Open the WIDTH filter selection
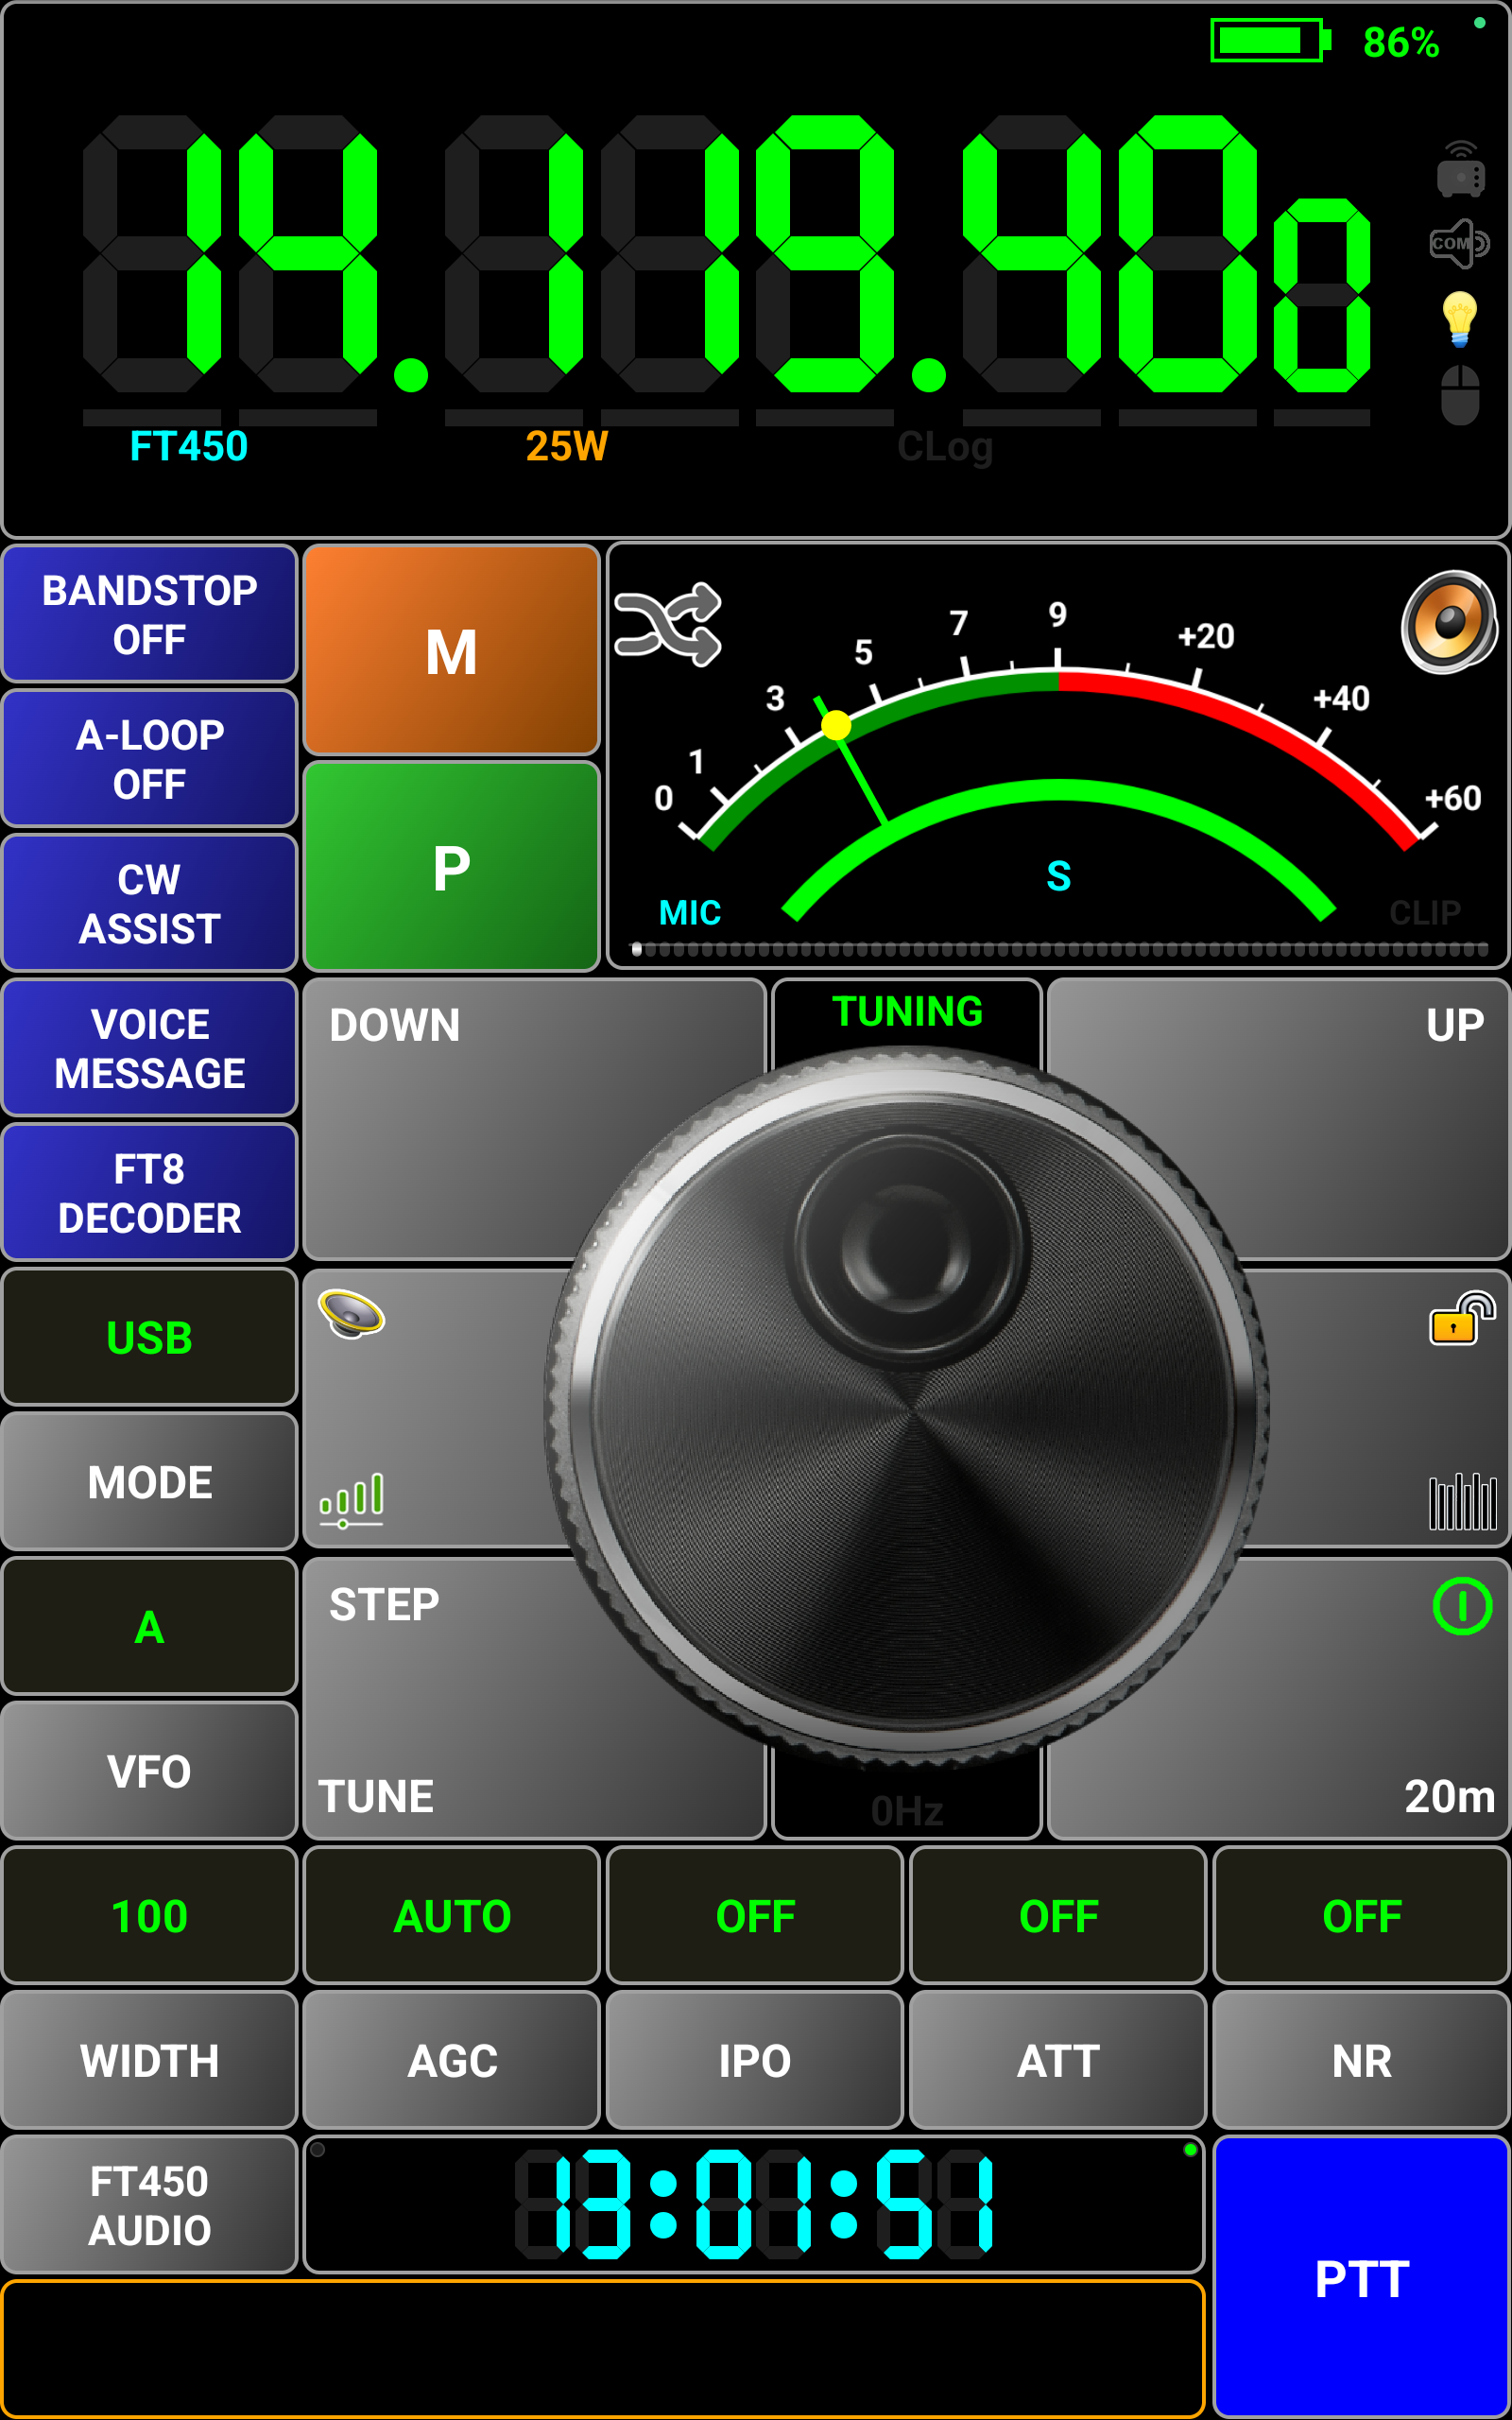 click(x=150, y=2060)
